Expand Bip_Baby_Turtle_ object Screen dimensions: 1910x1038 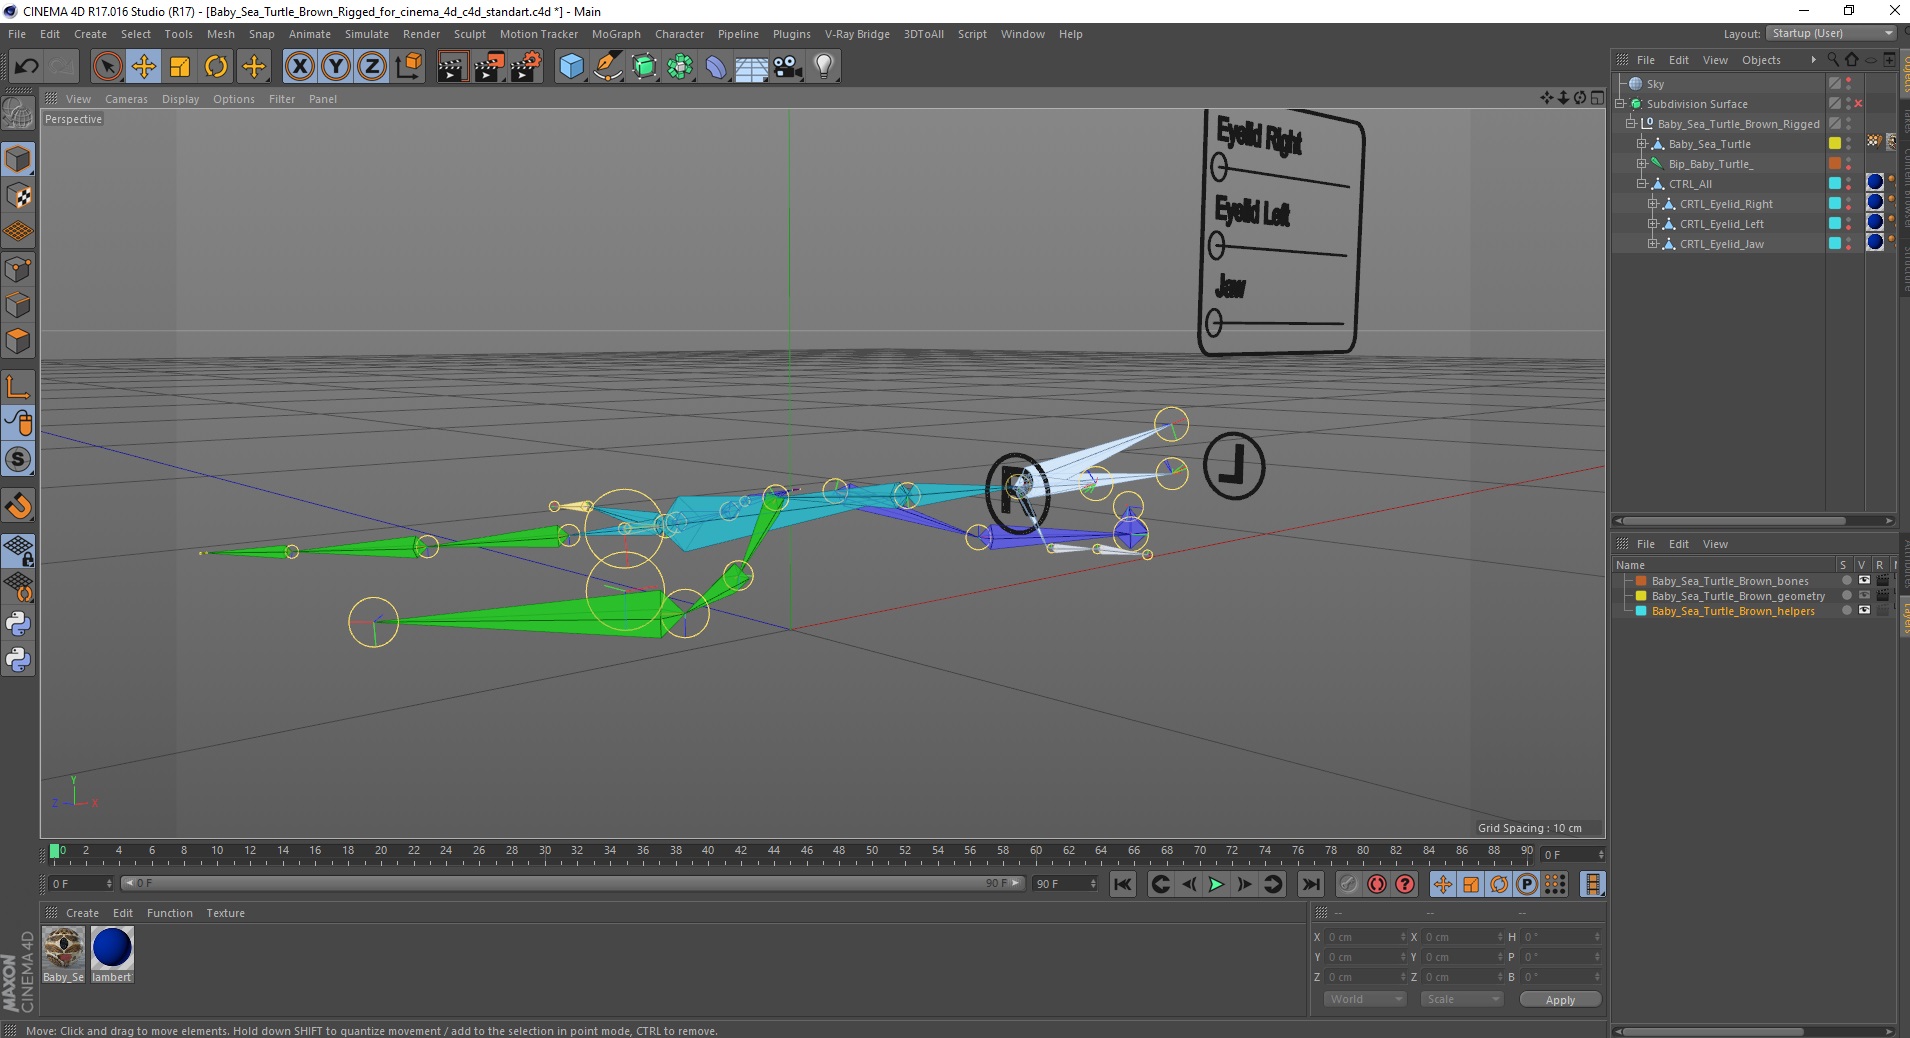point(1642,164)
